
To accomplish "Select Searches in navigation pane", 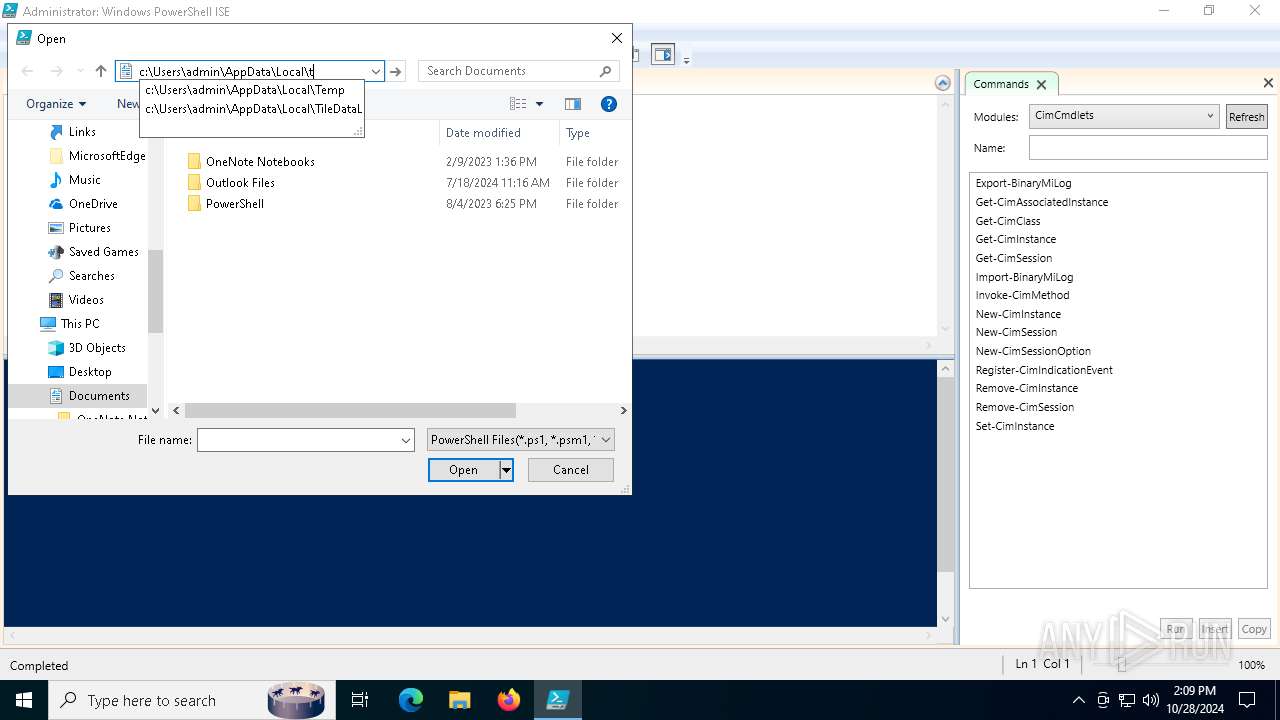I will 91,276.
